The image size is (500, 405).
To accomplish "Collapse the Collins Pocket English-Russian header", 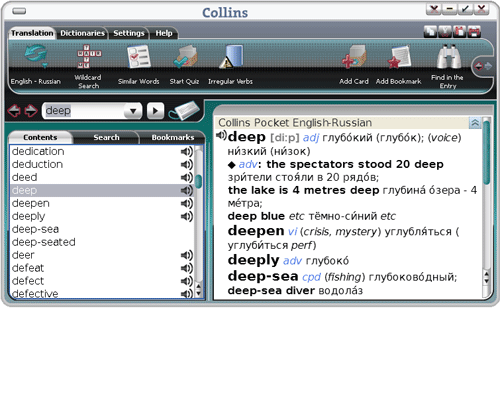I will pos(475,123).
